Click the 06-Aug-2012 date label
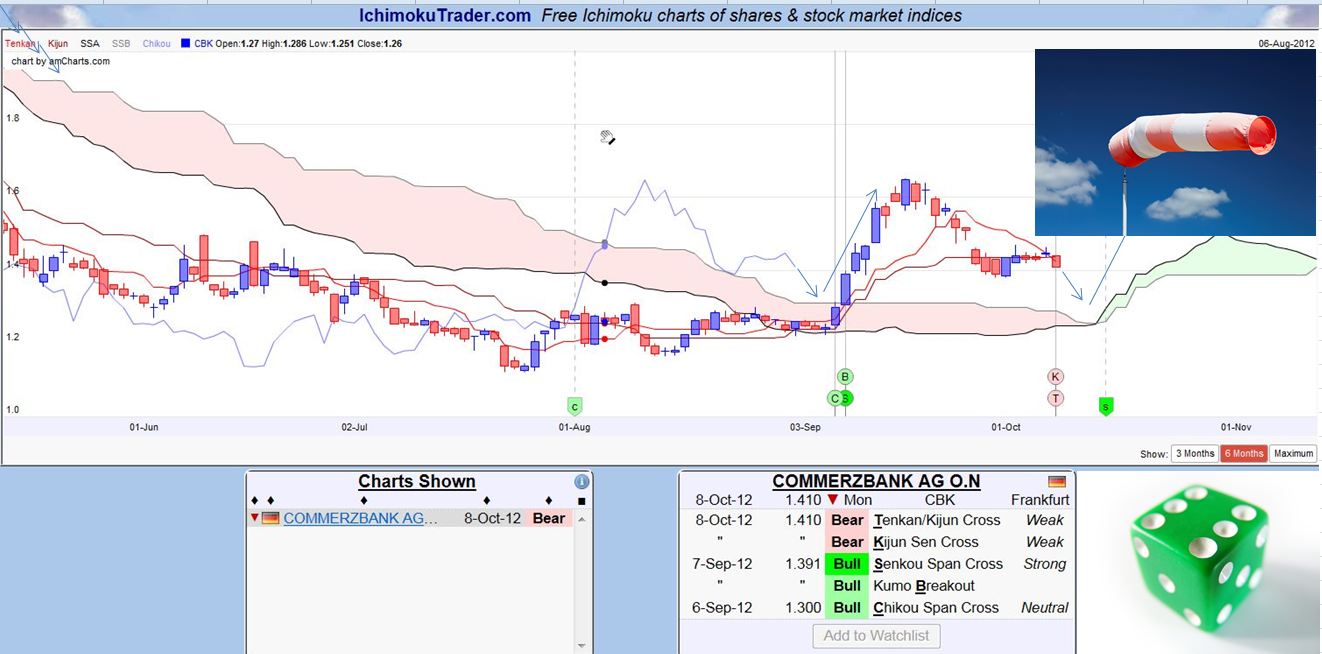The height and width of the screenshot is (654, 1322). (x=1288, y=44)
